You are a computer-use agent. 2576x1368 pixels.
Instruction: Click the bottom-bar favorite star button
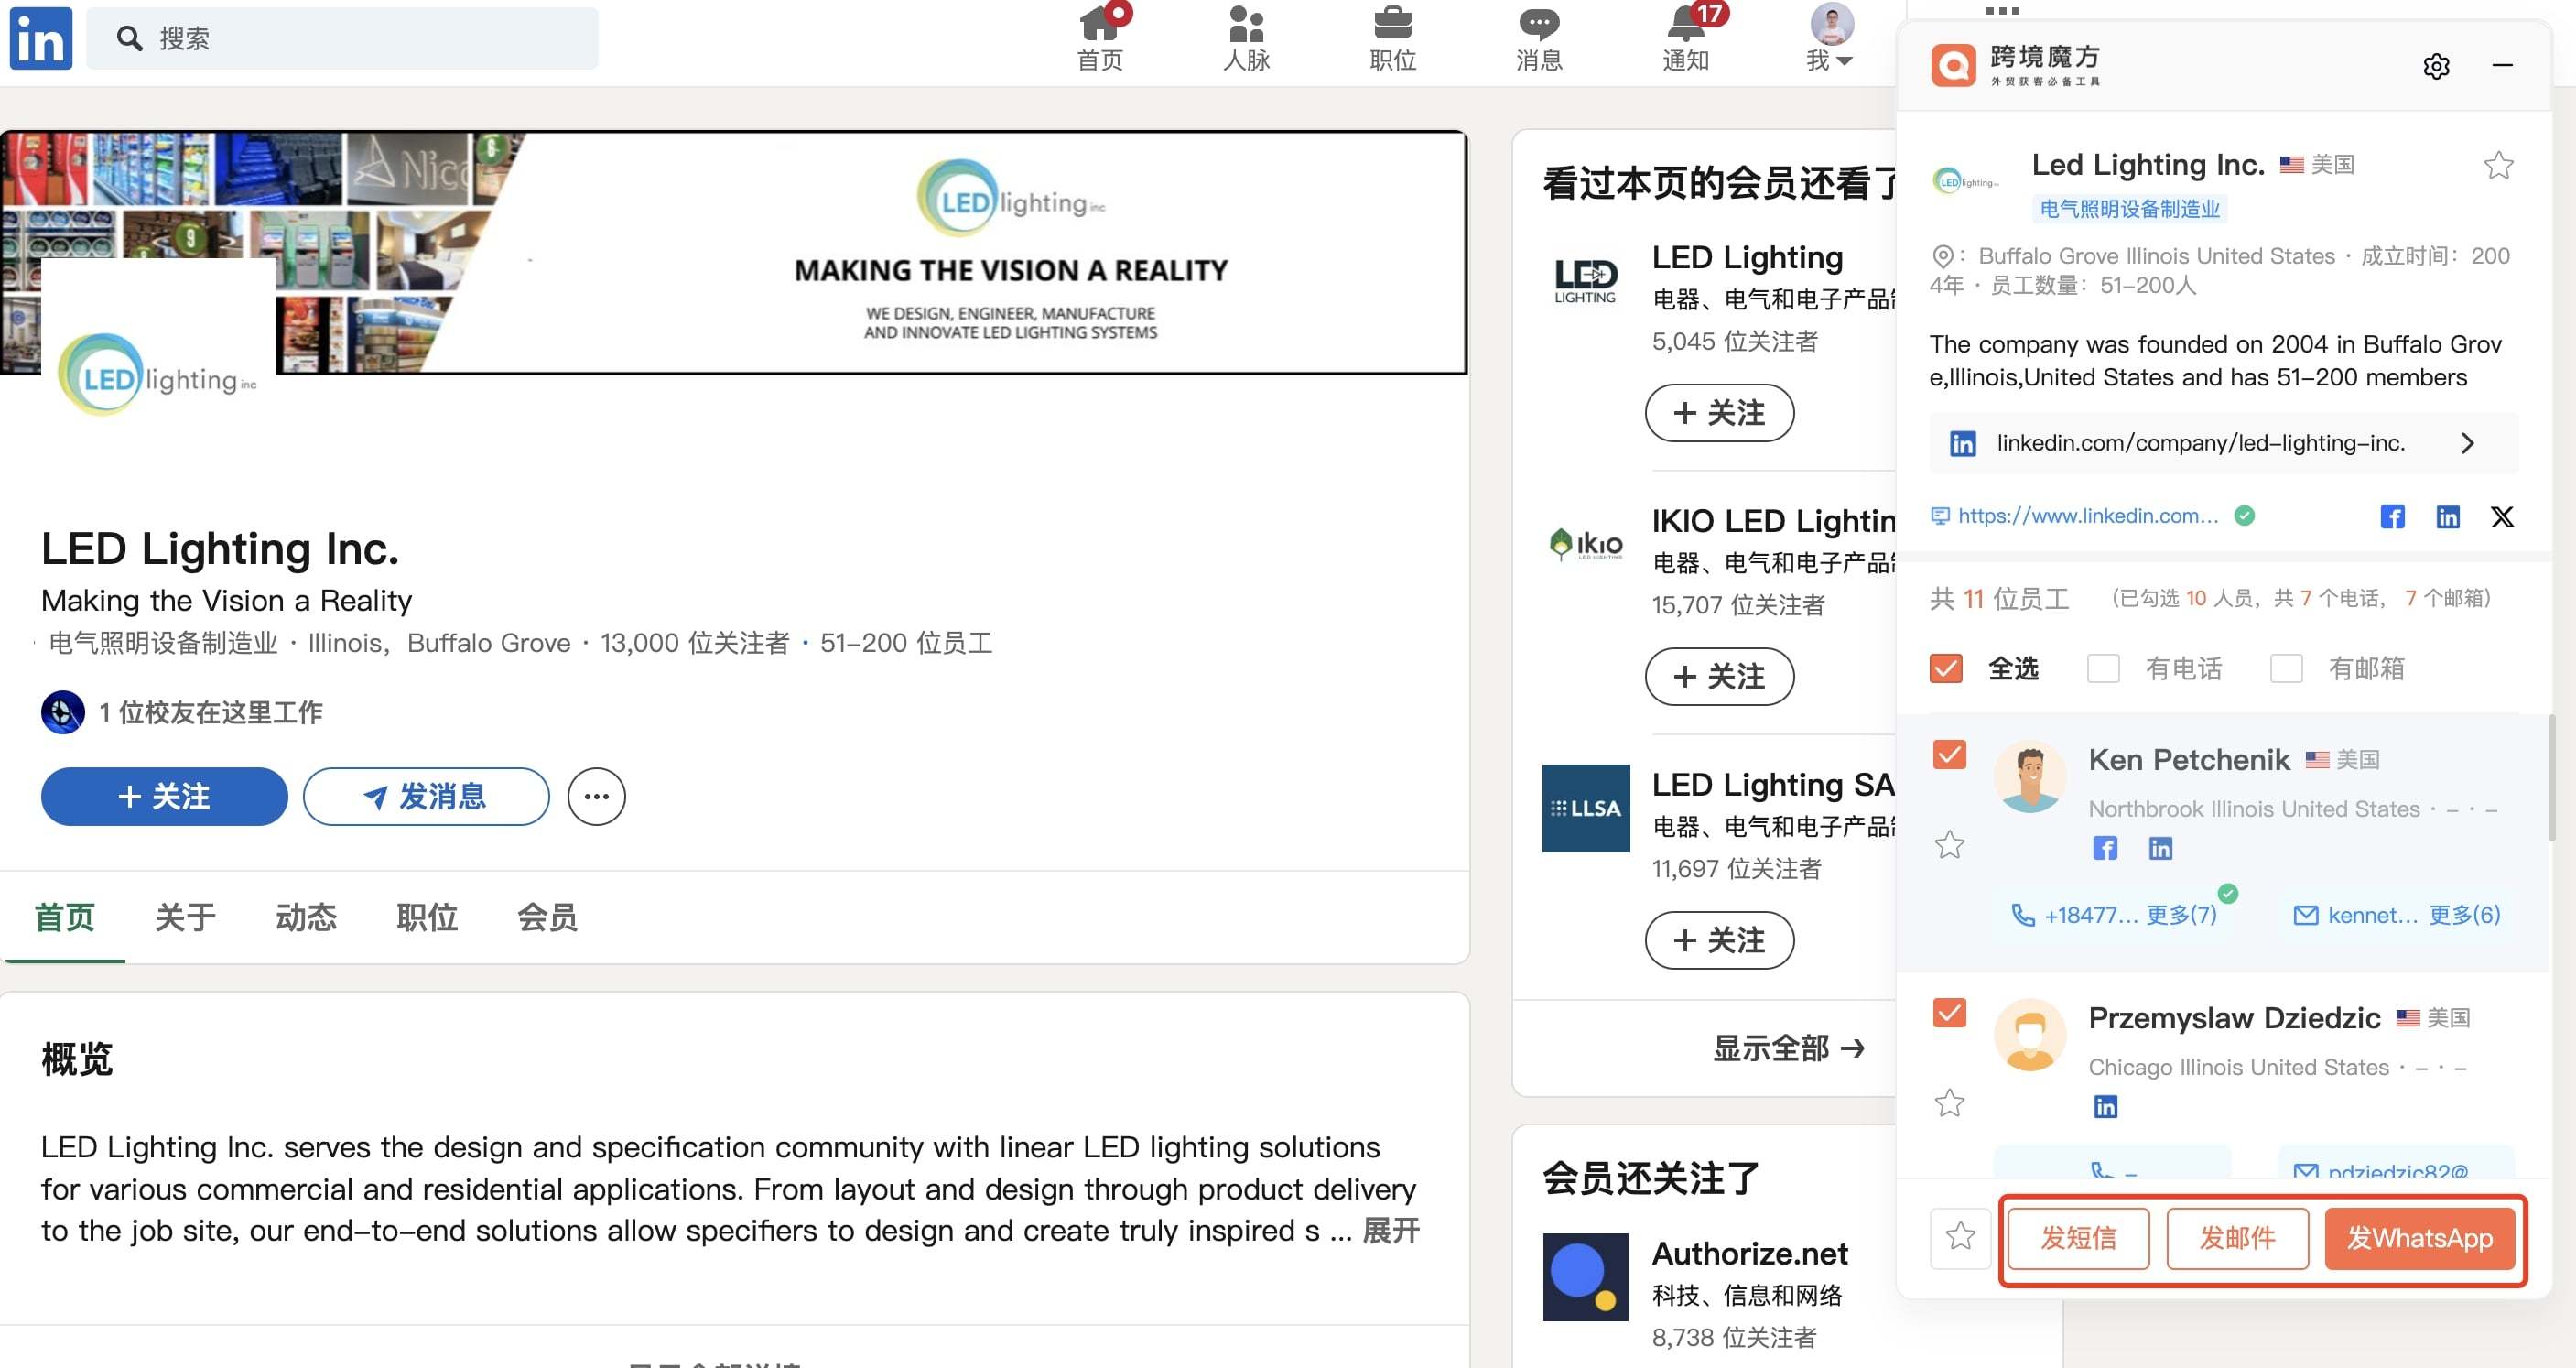click(x=1960, y=1238)
